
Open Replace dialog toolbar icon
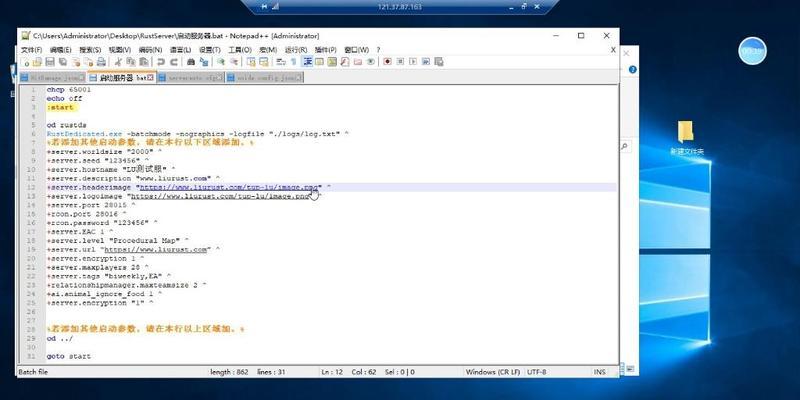point(204,62)
